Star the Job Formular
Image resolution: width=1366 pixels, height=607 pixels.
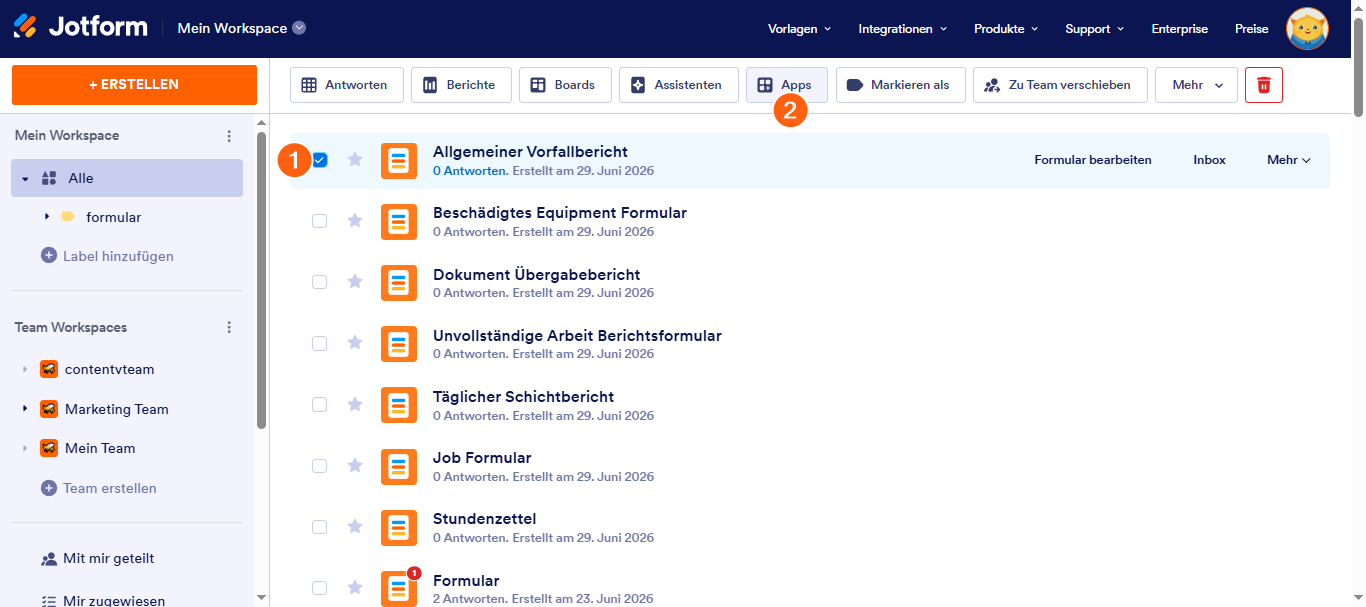pyautogui.click(x=354, y=465)
